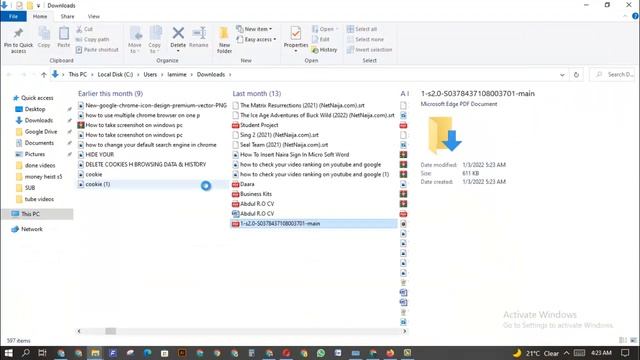Open Task View on taskbar
Viewport: 640px width, 360px height.
coord(42,353)
